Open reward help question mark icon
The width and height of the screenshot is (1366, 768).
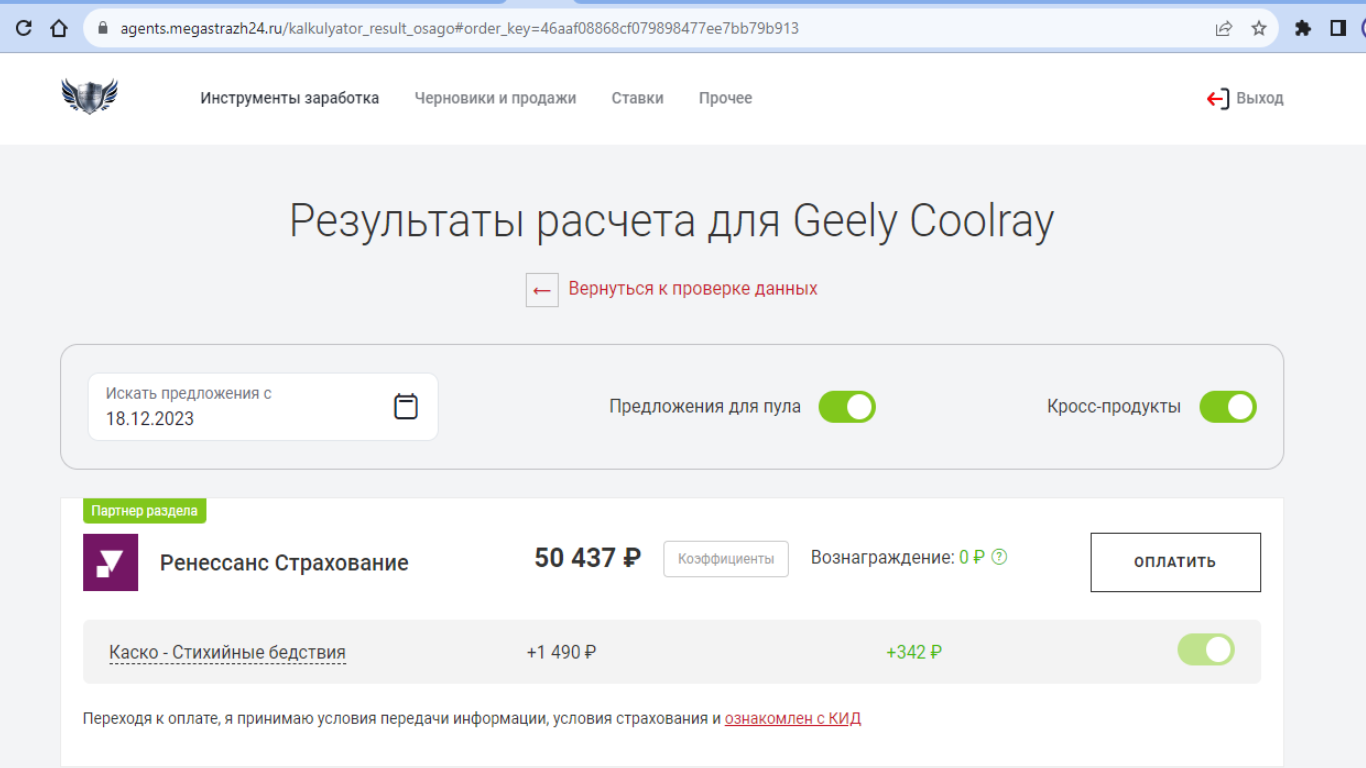point(999,557)
